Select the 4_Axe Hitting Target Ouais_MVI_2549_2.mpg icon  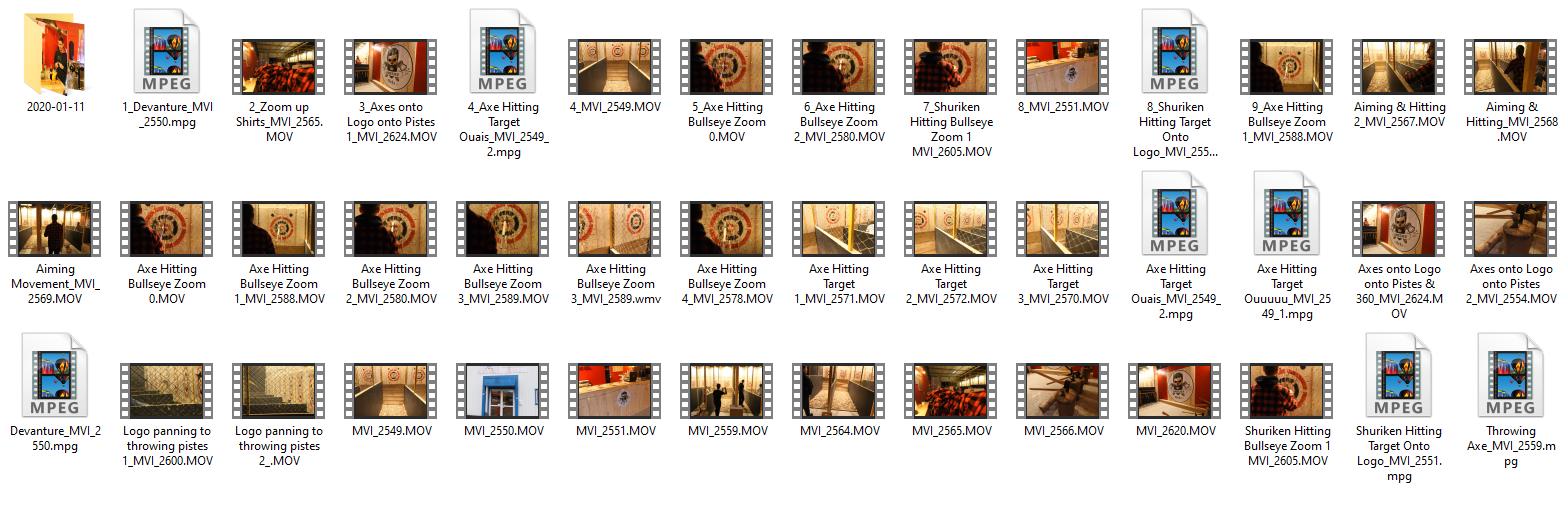click(503, 52)
